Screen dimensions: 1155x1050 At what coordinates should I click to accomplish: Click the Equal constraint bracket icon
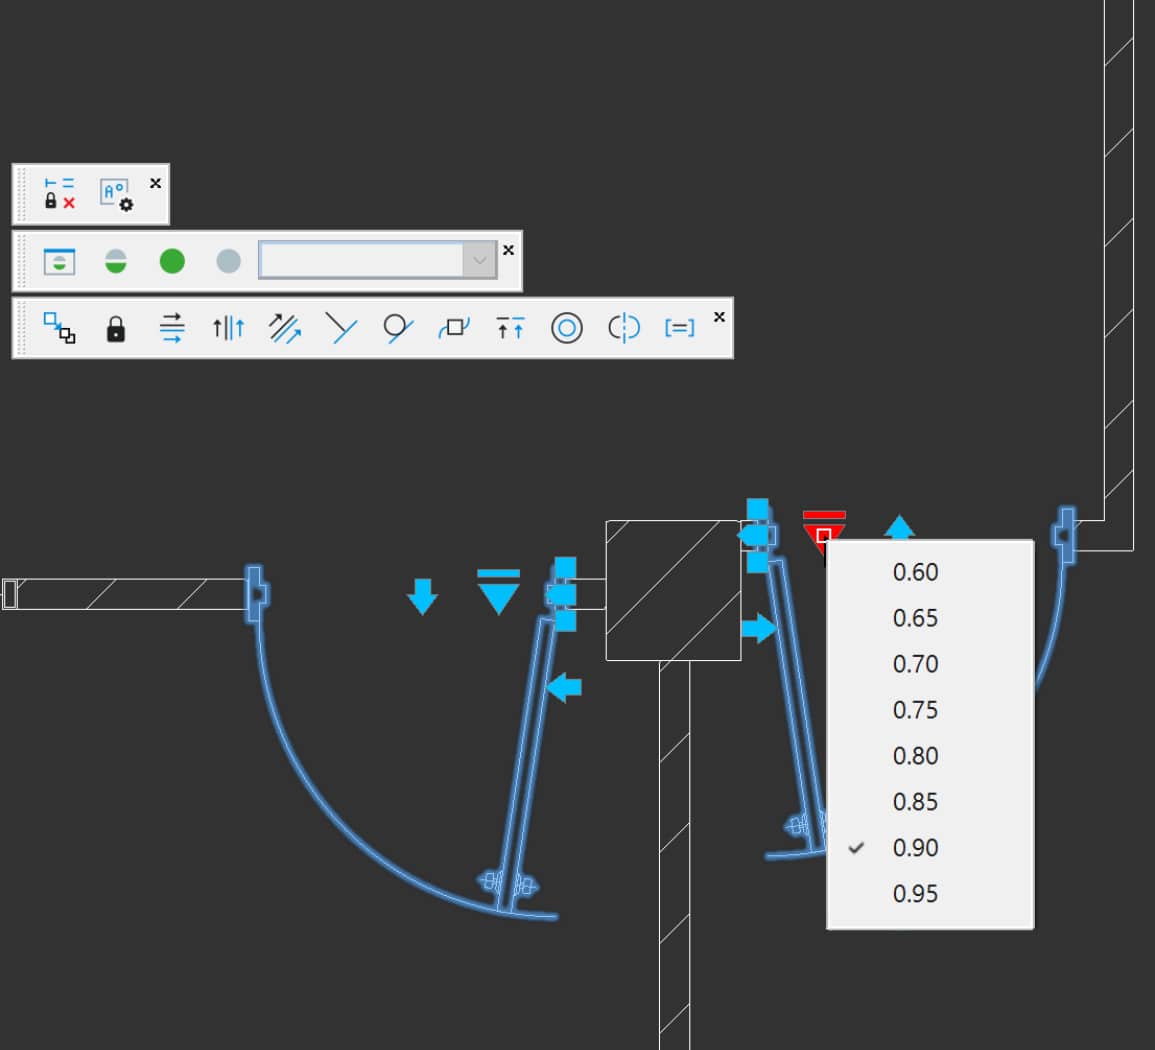tap(679, 328)
